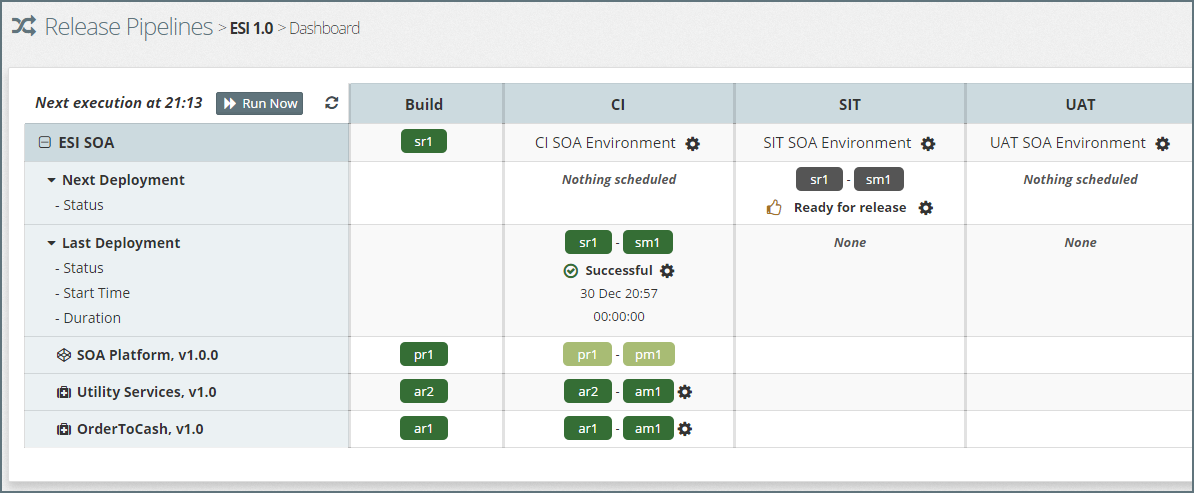This screenshot has height=493, width=1194.
Task: Click the Run Now button
Action: pos(259,103)
